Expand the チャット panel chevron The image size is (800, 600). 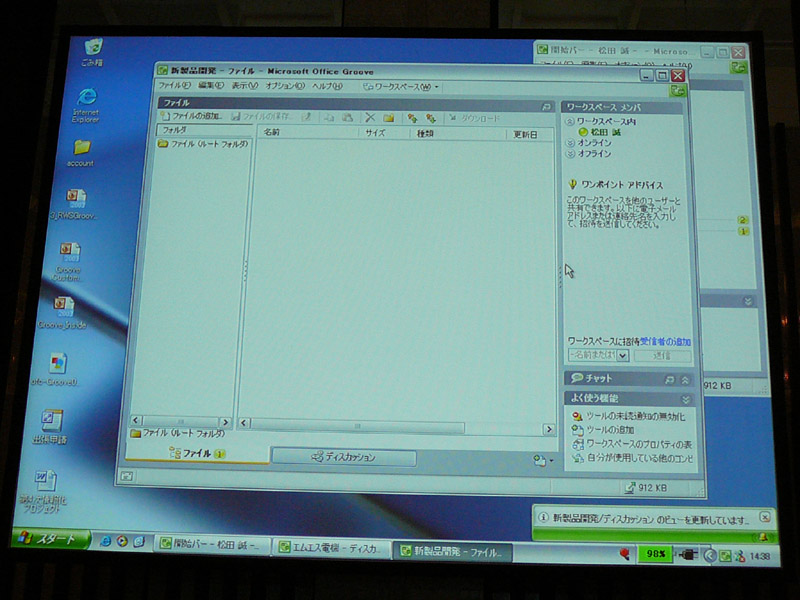(x=685, y=380)
